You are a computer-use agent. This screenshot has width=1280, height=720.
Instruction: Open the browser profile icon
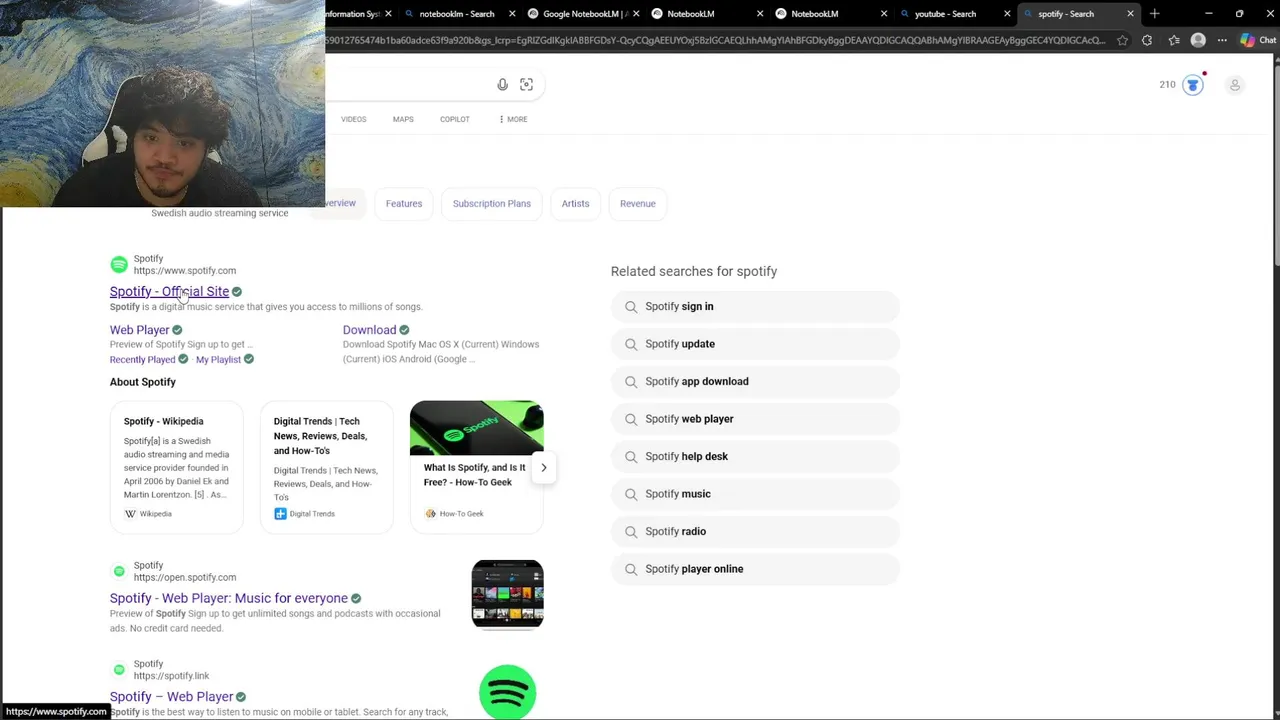point(1198,40)
